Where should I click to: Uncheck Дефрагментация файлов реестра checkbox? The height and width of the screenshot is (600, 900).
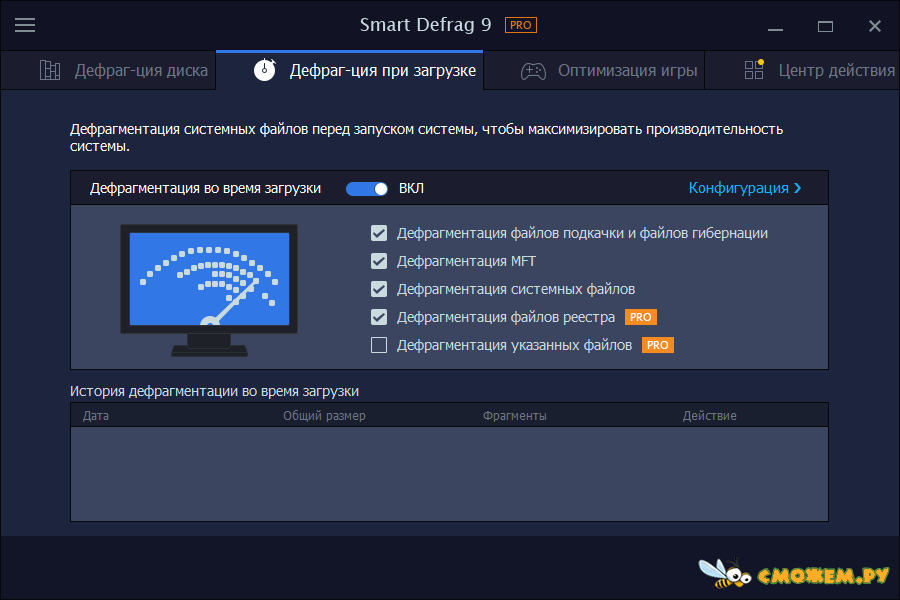tap(379, 317)
